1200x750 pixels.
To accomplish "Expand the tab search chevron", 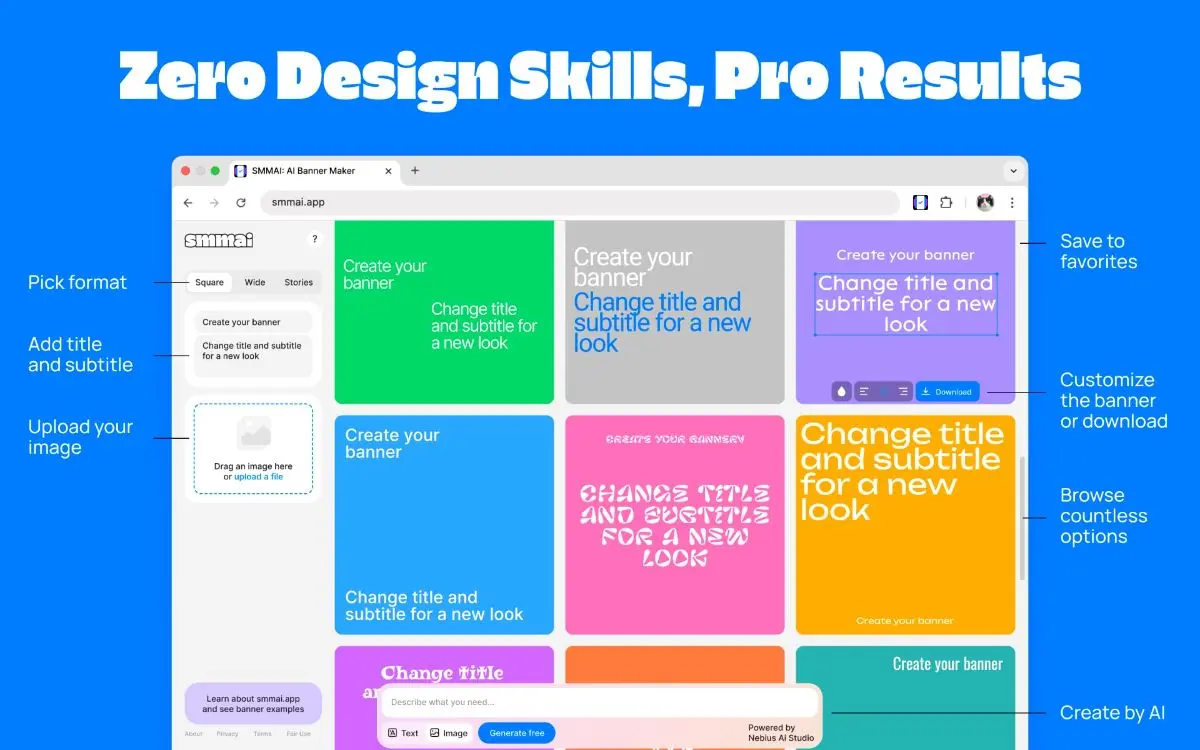I will tap(1012, 171).
